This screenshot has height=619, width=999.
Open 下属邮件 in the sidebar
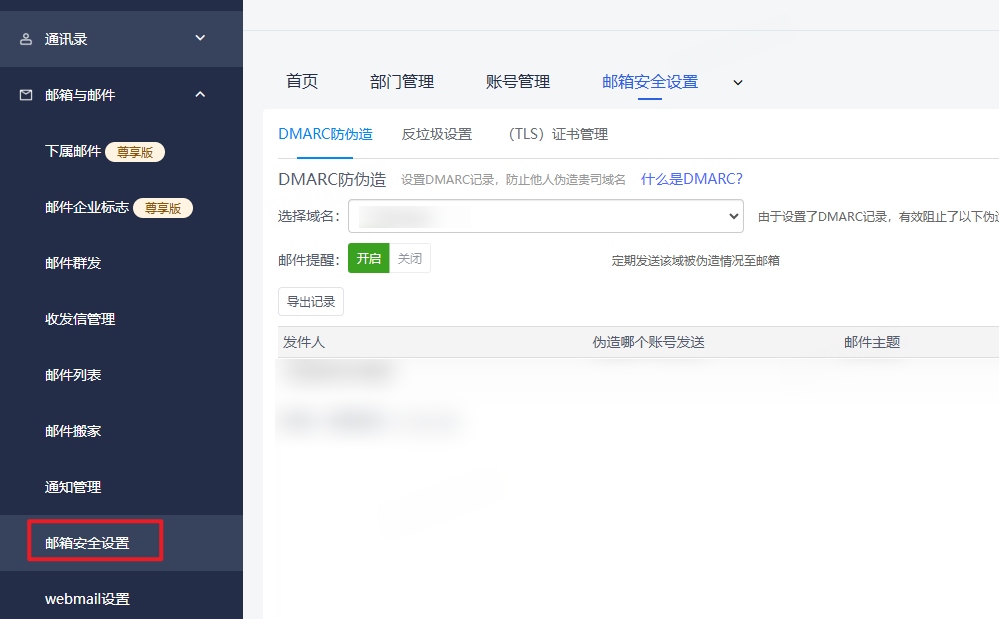point(73,152)
